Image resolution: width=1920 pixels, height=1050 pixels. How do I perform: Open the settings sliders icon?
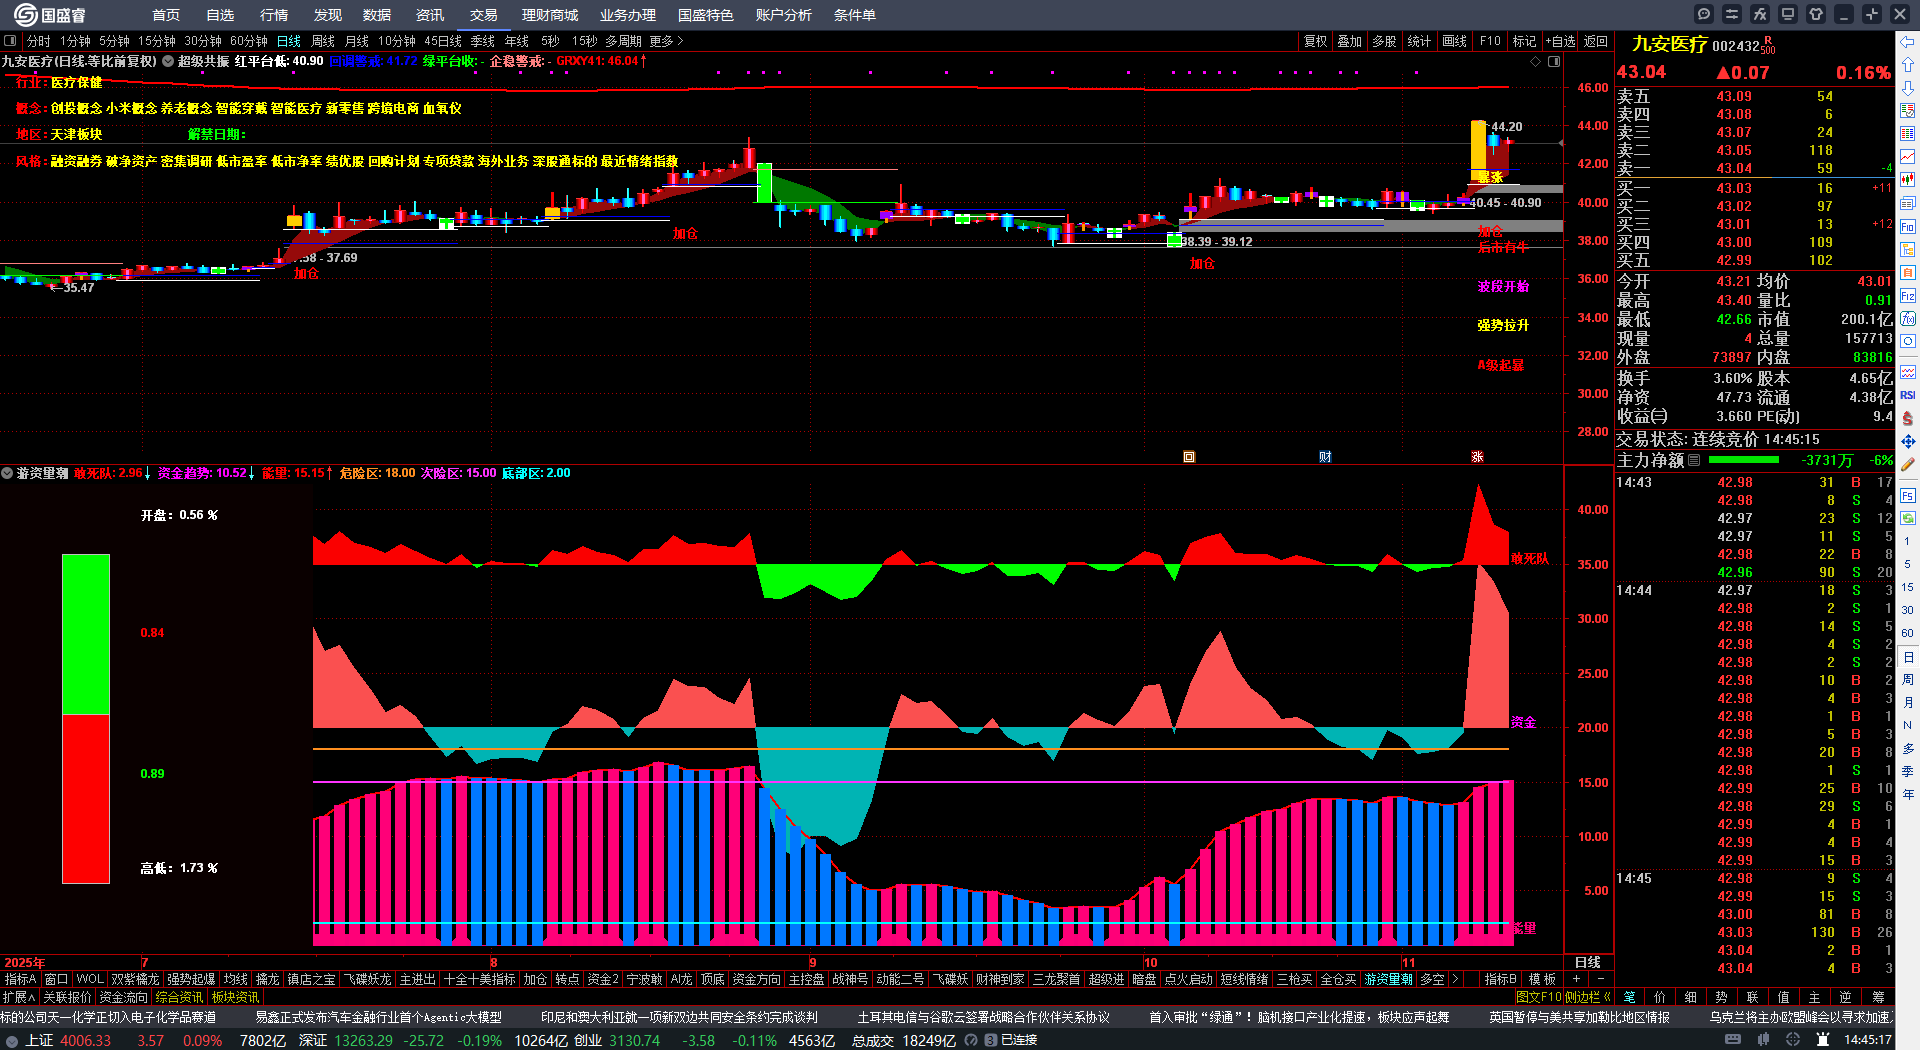click(x=1732, y=14)
